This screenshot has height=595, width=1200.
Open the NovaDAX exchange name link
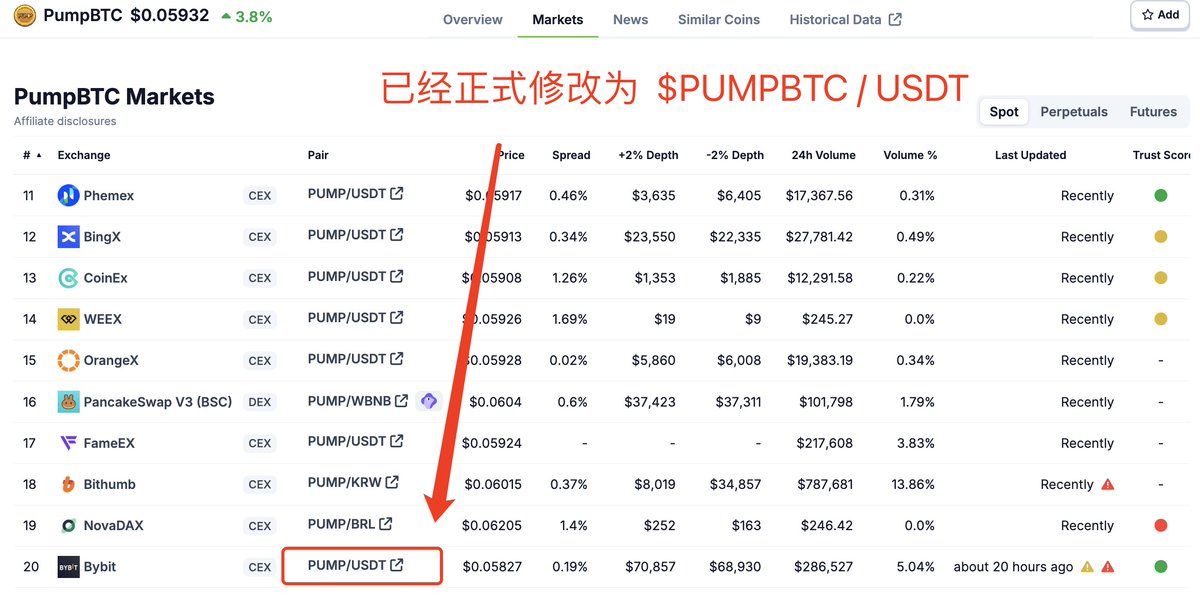pyautogui.click(x=114, y=525)
